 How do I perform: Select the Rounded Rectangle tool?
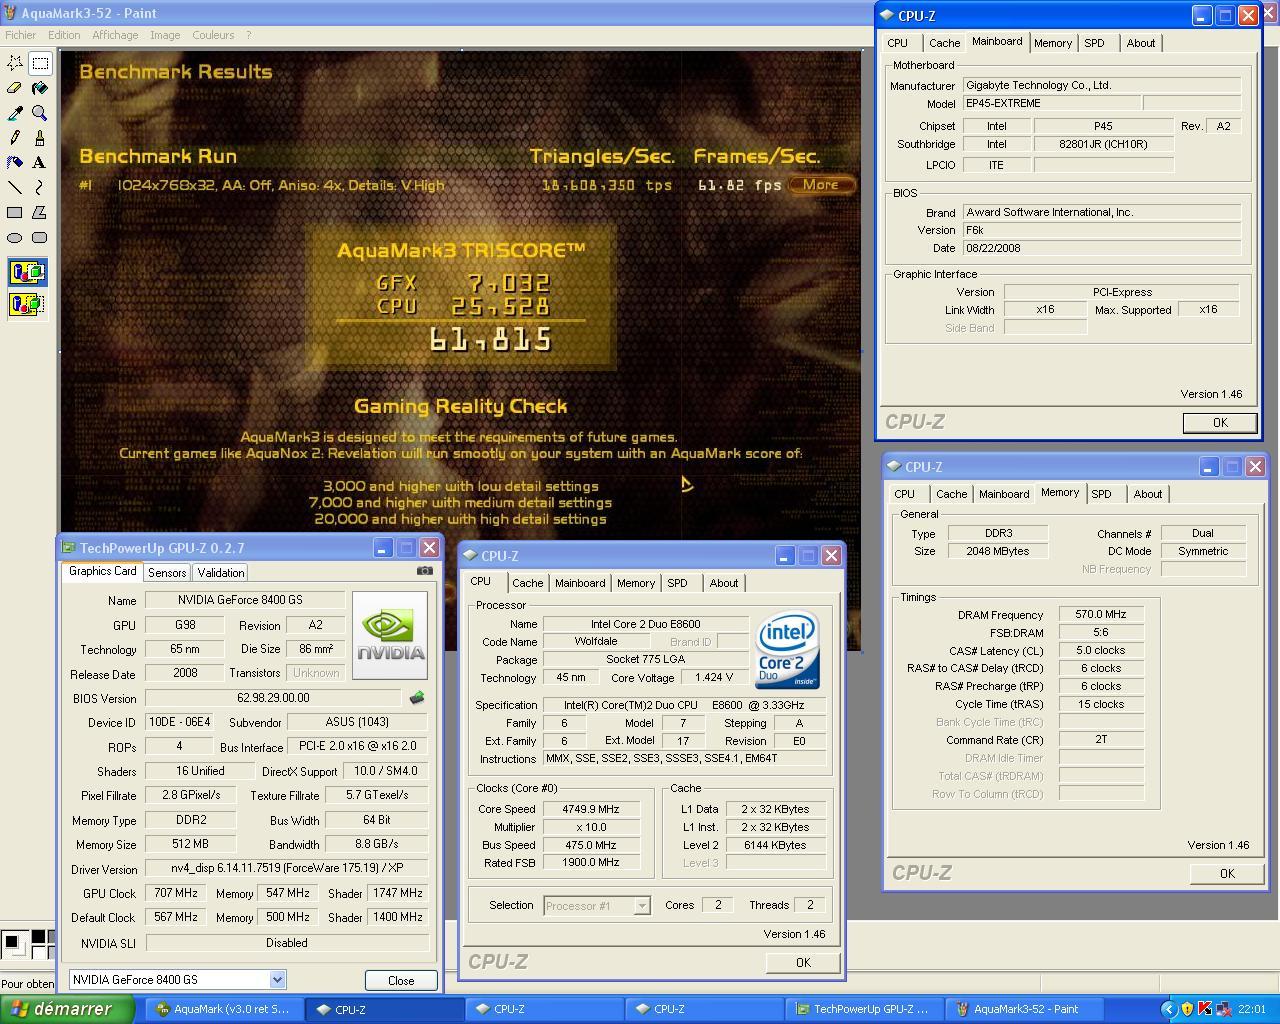coord(40,237)
